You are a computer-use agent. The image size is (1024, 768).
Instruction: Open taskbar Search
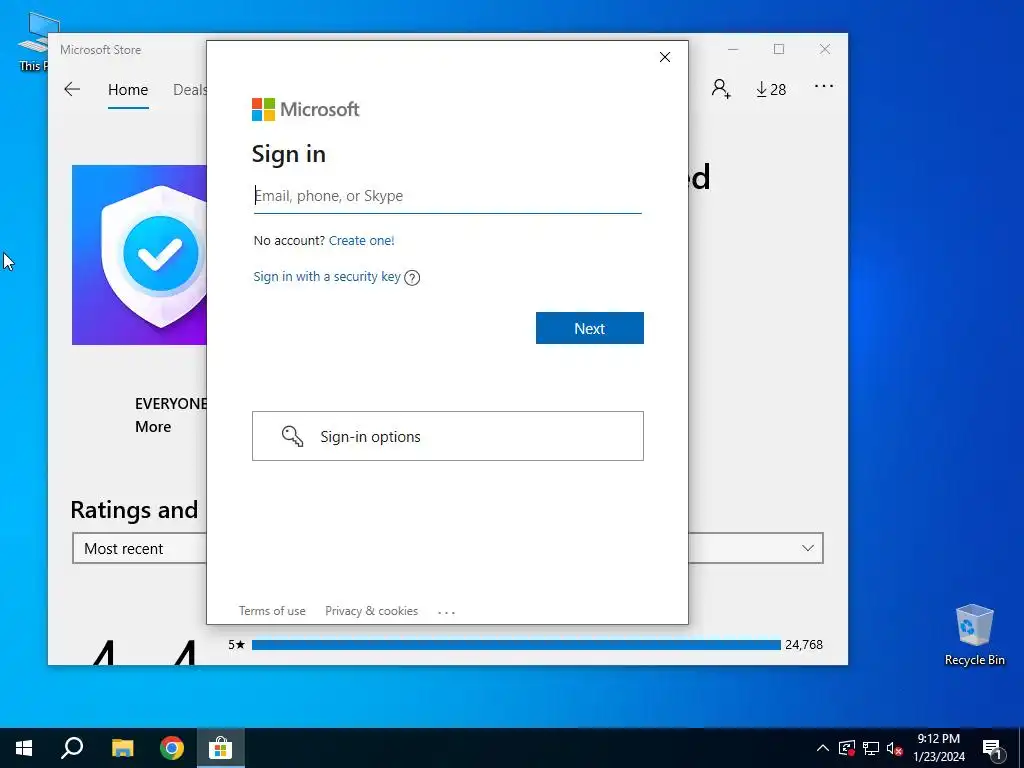(72, 748)
